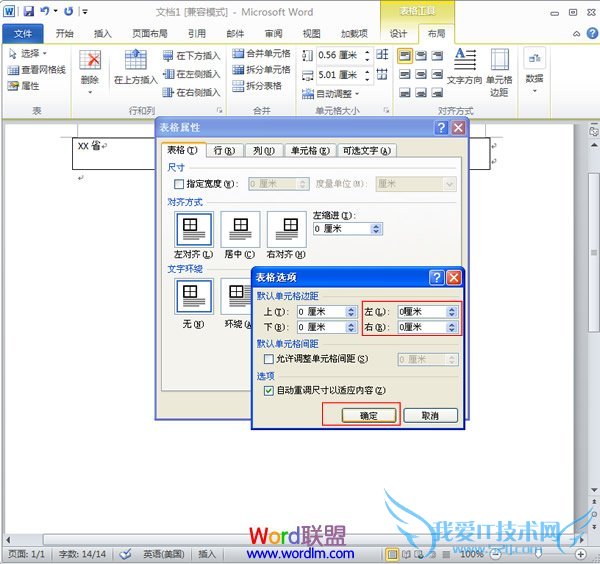Click Insert Below (在下方插入)
The height and width of the screenshot is (564, 600).
coord(192,56)
